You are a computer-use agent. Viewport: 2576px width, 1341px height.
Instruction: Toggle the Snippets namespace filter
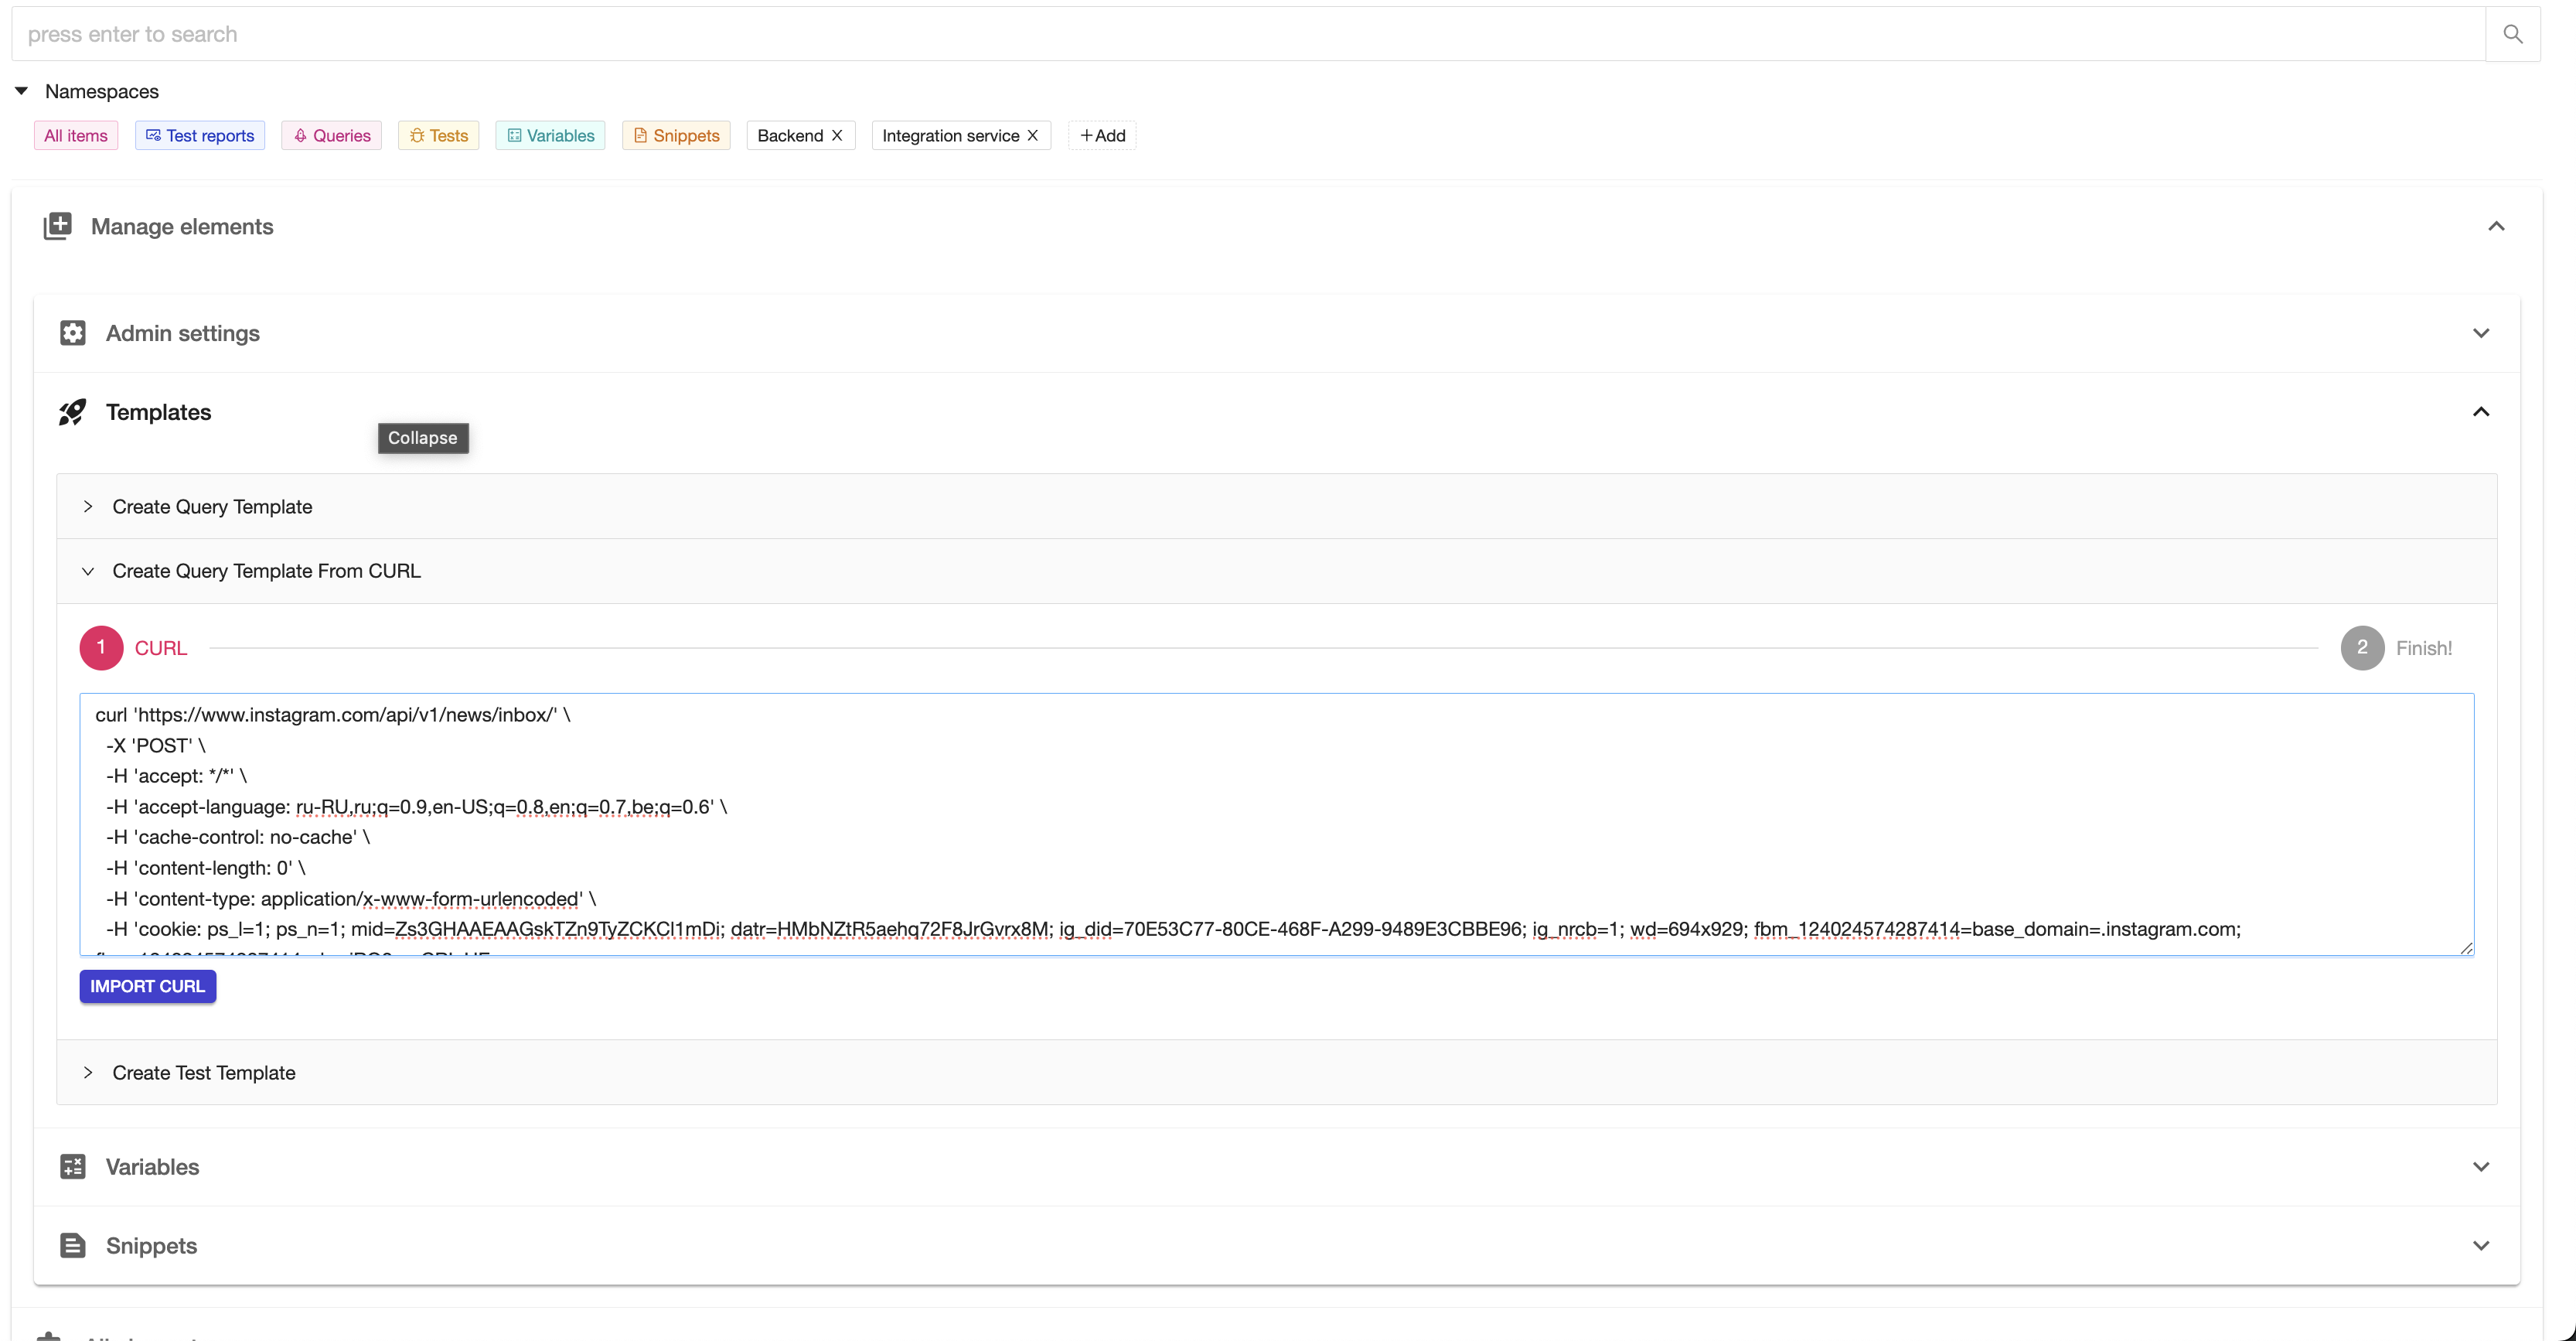click(676, 135)
